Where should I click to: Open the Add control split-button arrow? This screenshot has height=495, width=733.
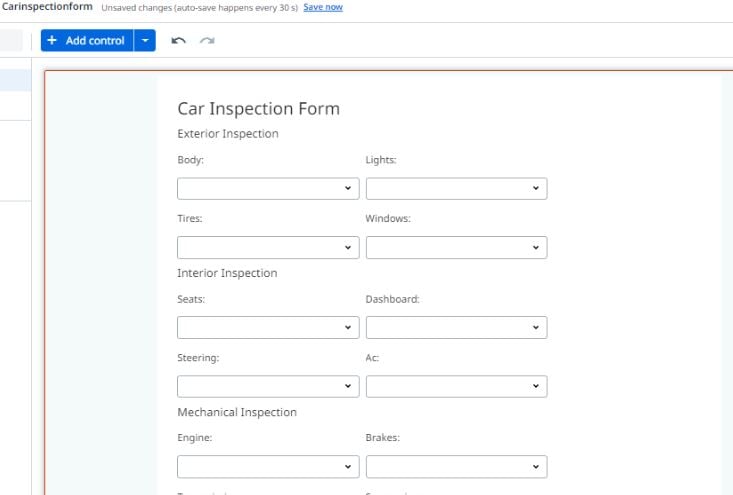point(145,41)
